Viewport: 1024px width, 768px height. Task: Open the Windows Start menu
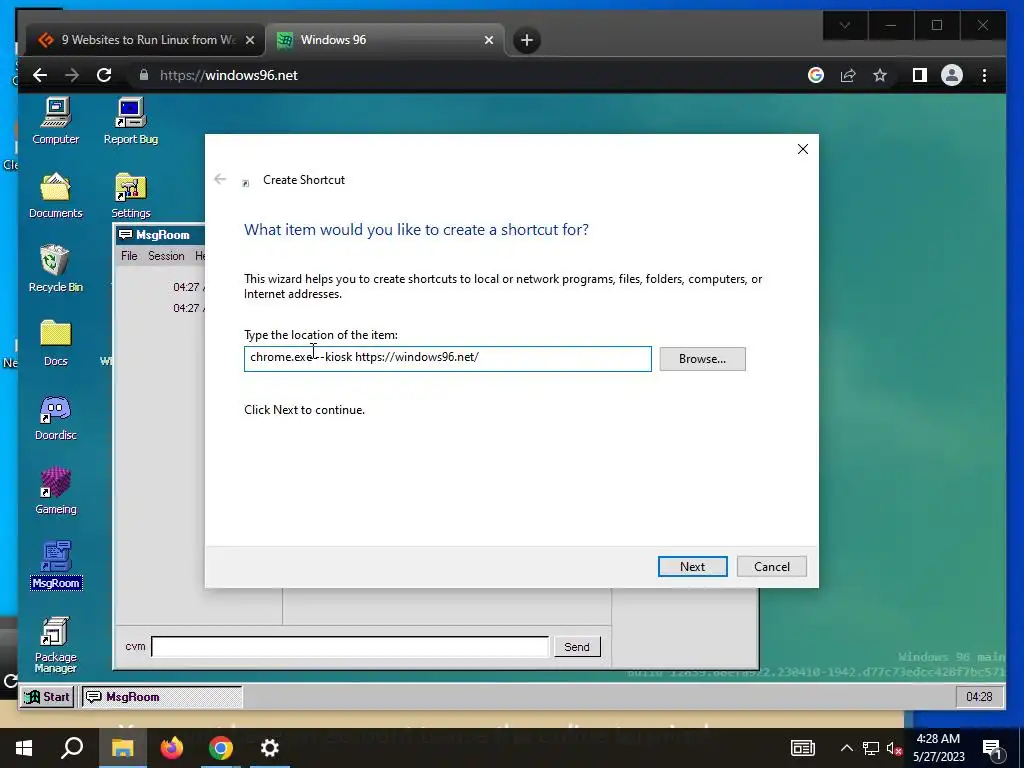pos(24,748)
